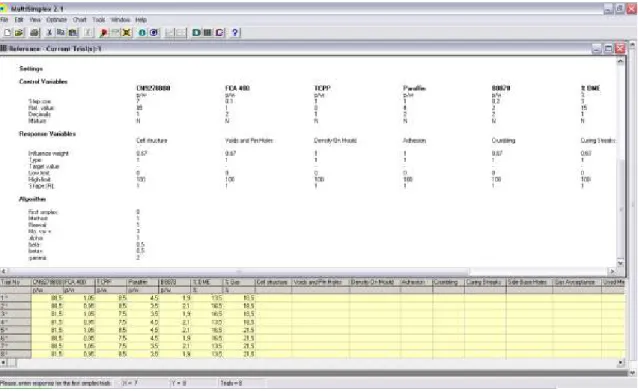Screen dimensions: 638x391
Task: Click the purple C toolbar icon
Action: tap(219, 33)
